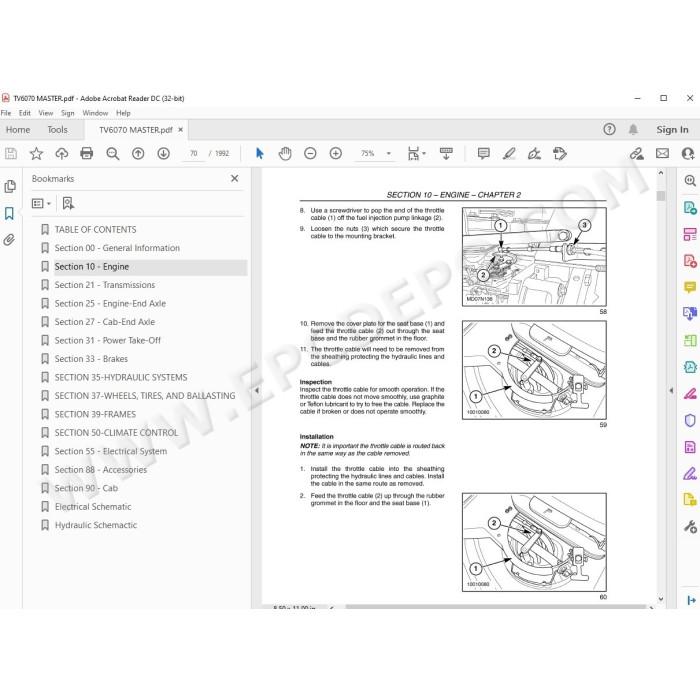Toggle the Page Thumbnails panel icon
Screen dimensions: 700x700
click(9, 186)
